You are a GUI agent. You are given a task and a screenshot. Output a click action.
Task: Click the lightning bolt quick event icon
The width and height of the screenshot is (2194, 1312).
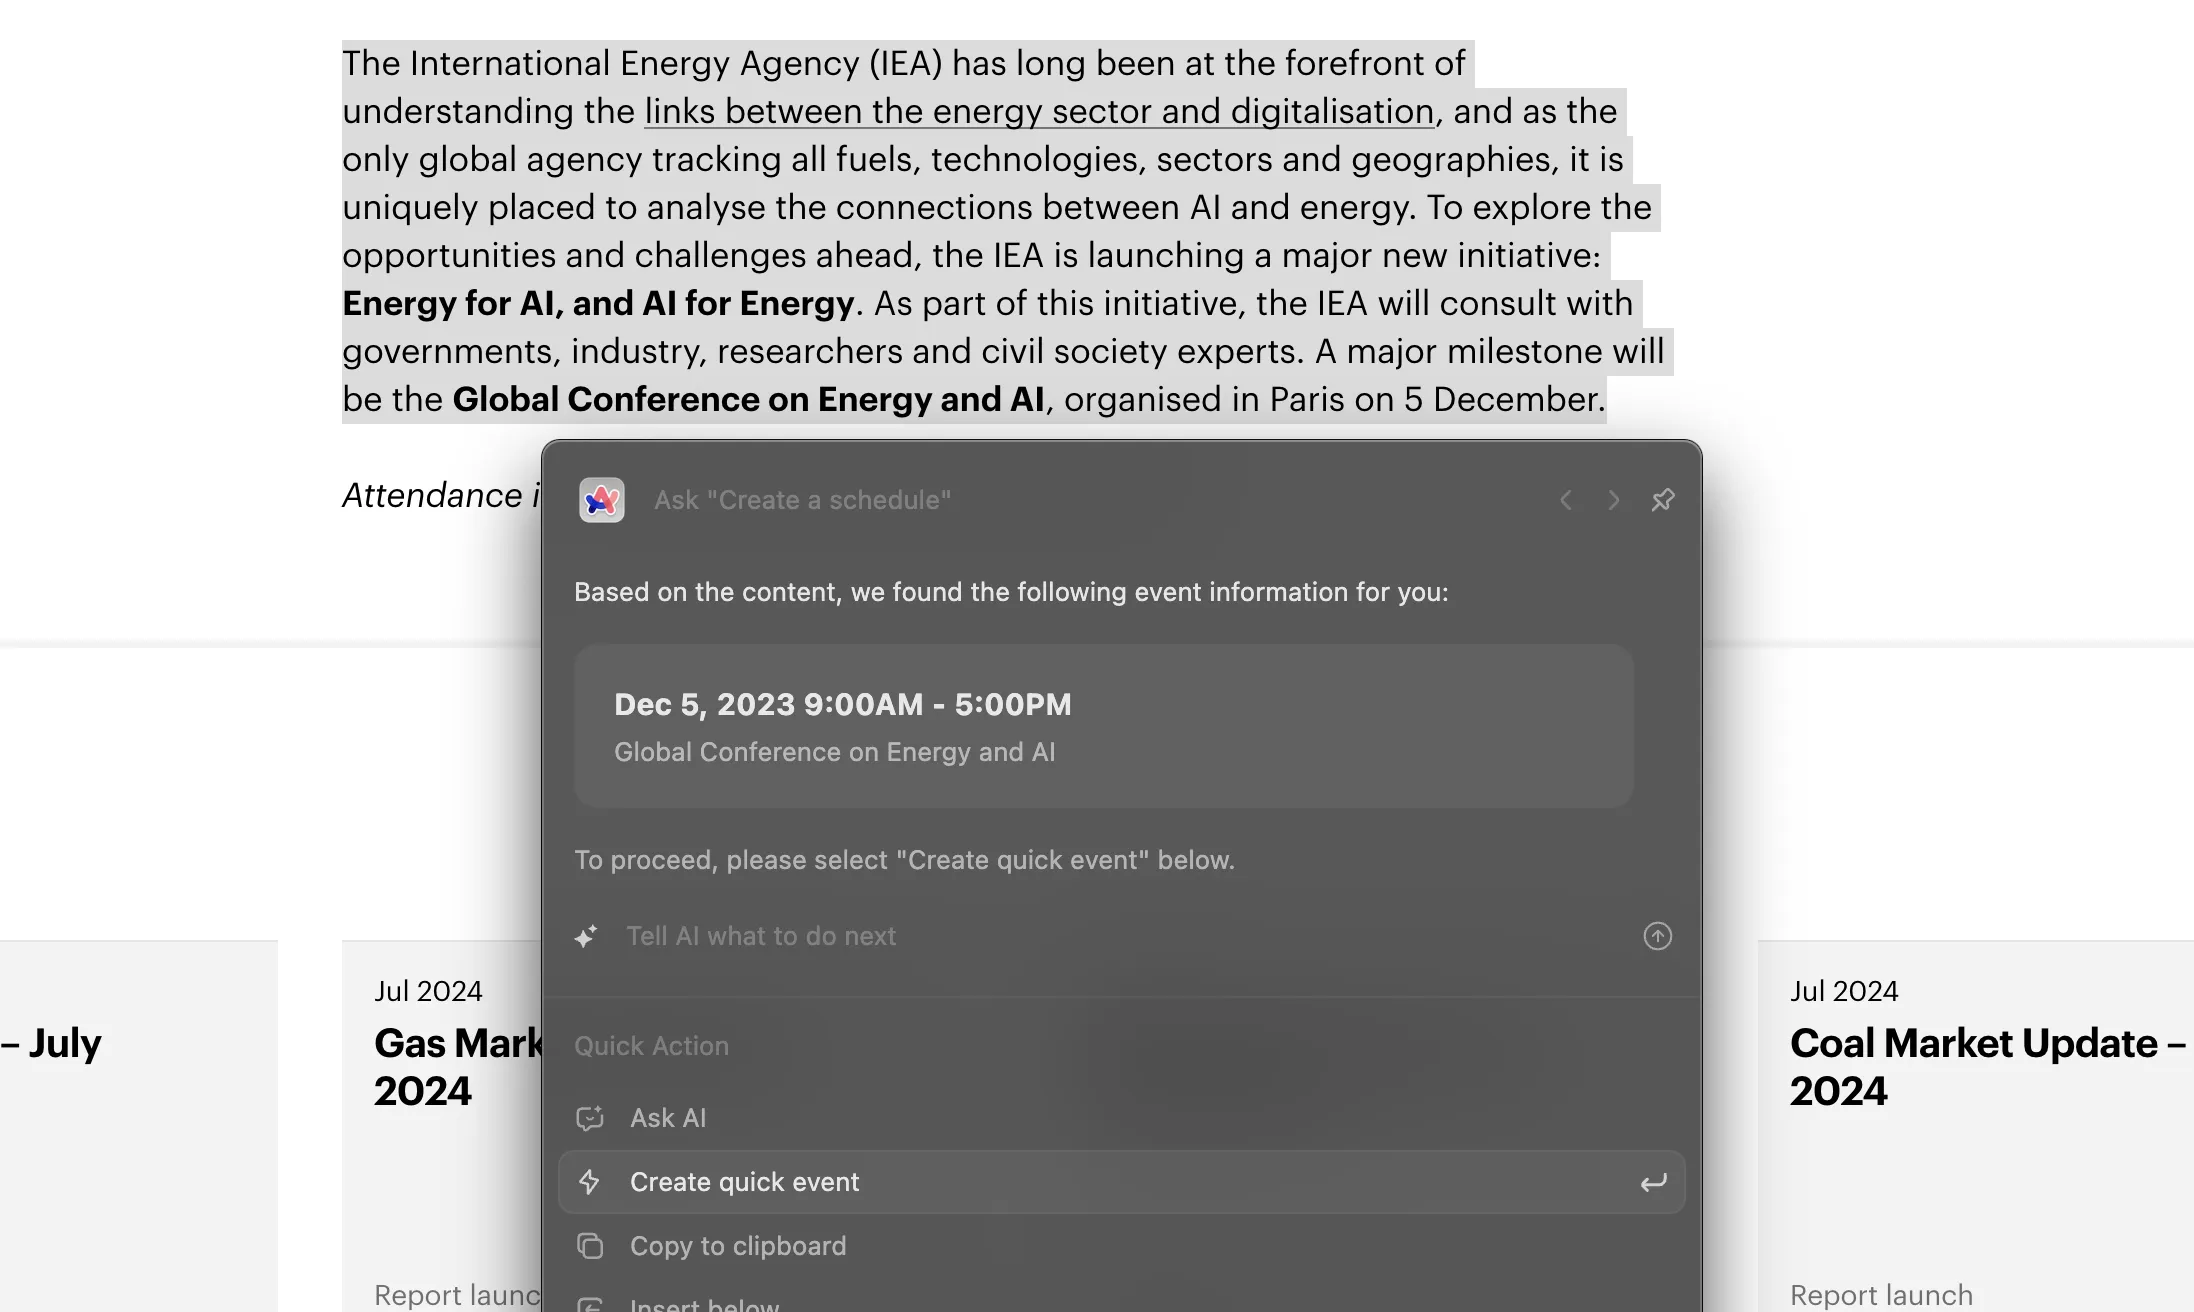click(x=590, y=1182)
